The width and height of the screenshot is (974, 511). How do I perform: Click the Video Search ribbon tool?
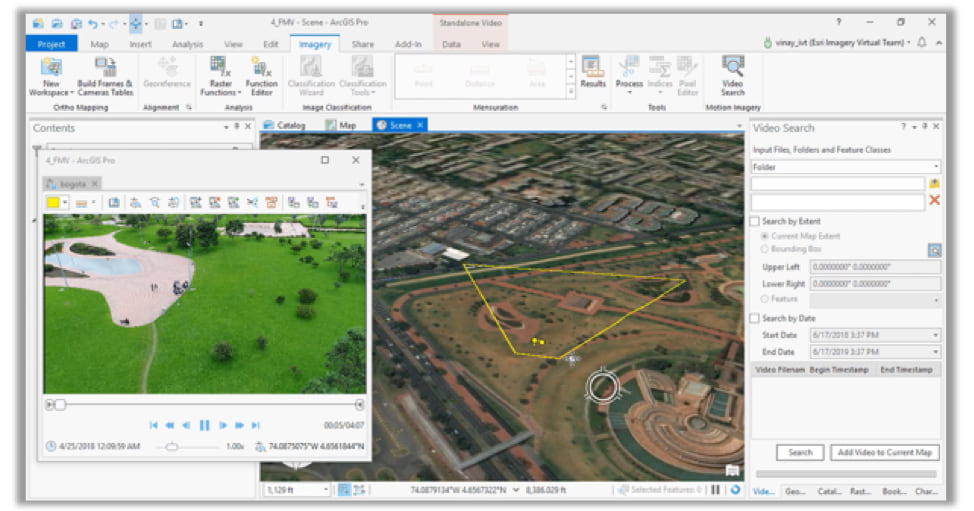732,76
